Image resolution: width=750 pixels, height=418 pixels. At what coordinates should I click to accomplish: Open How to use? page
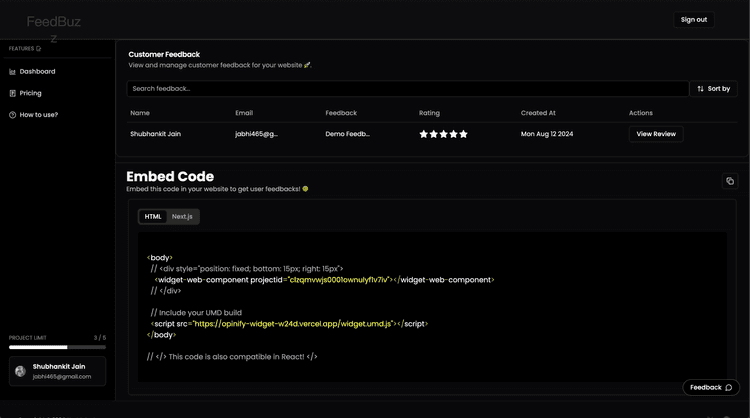(33, 115)
